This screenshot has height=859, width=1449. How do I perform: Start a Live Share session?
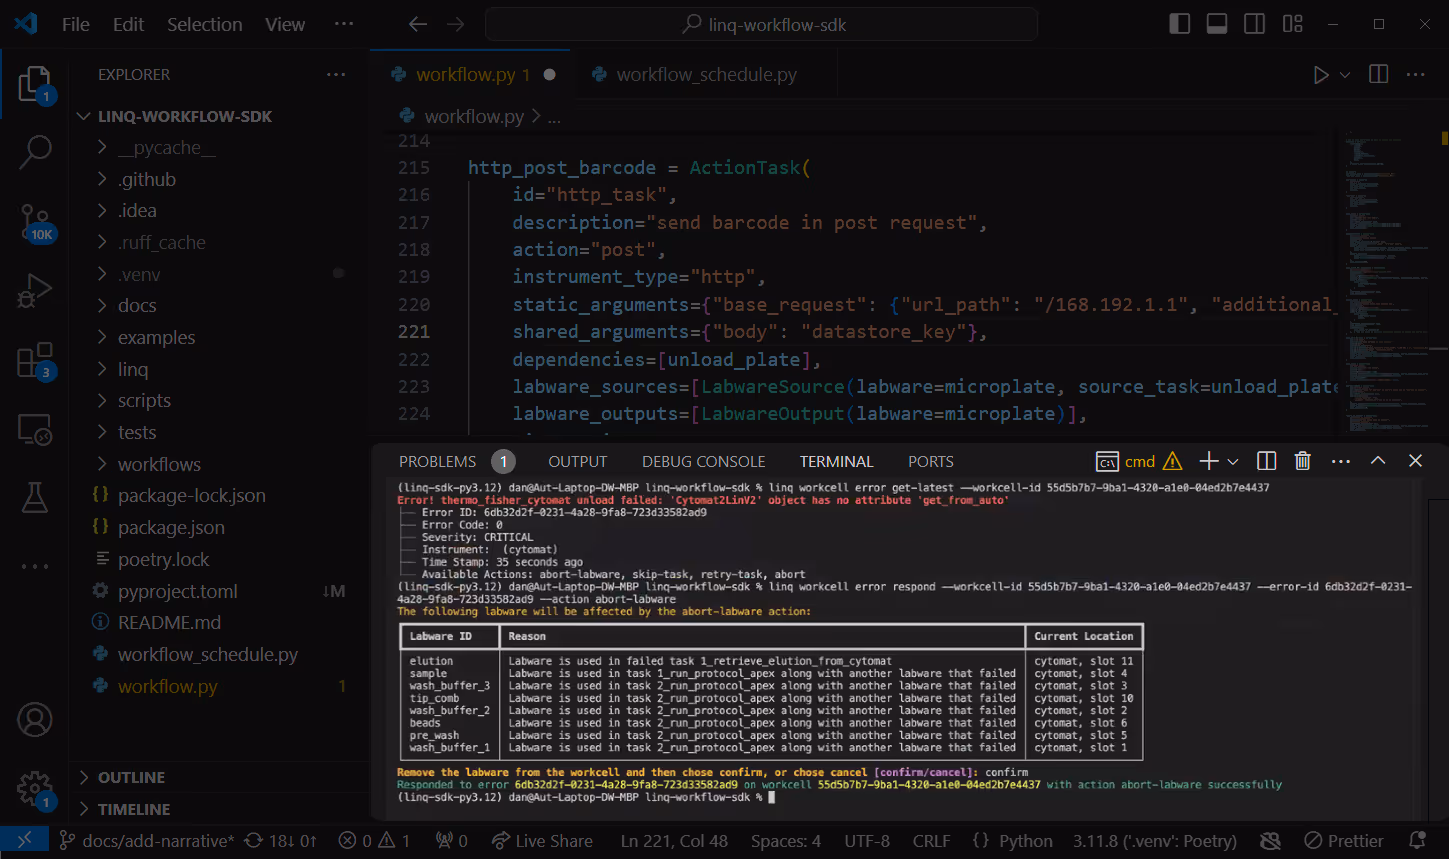(x=543, y=840)
